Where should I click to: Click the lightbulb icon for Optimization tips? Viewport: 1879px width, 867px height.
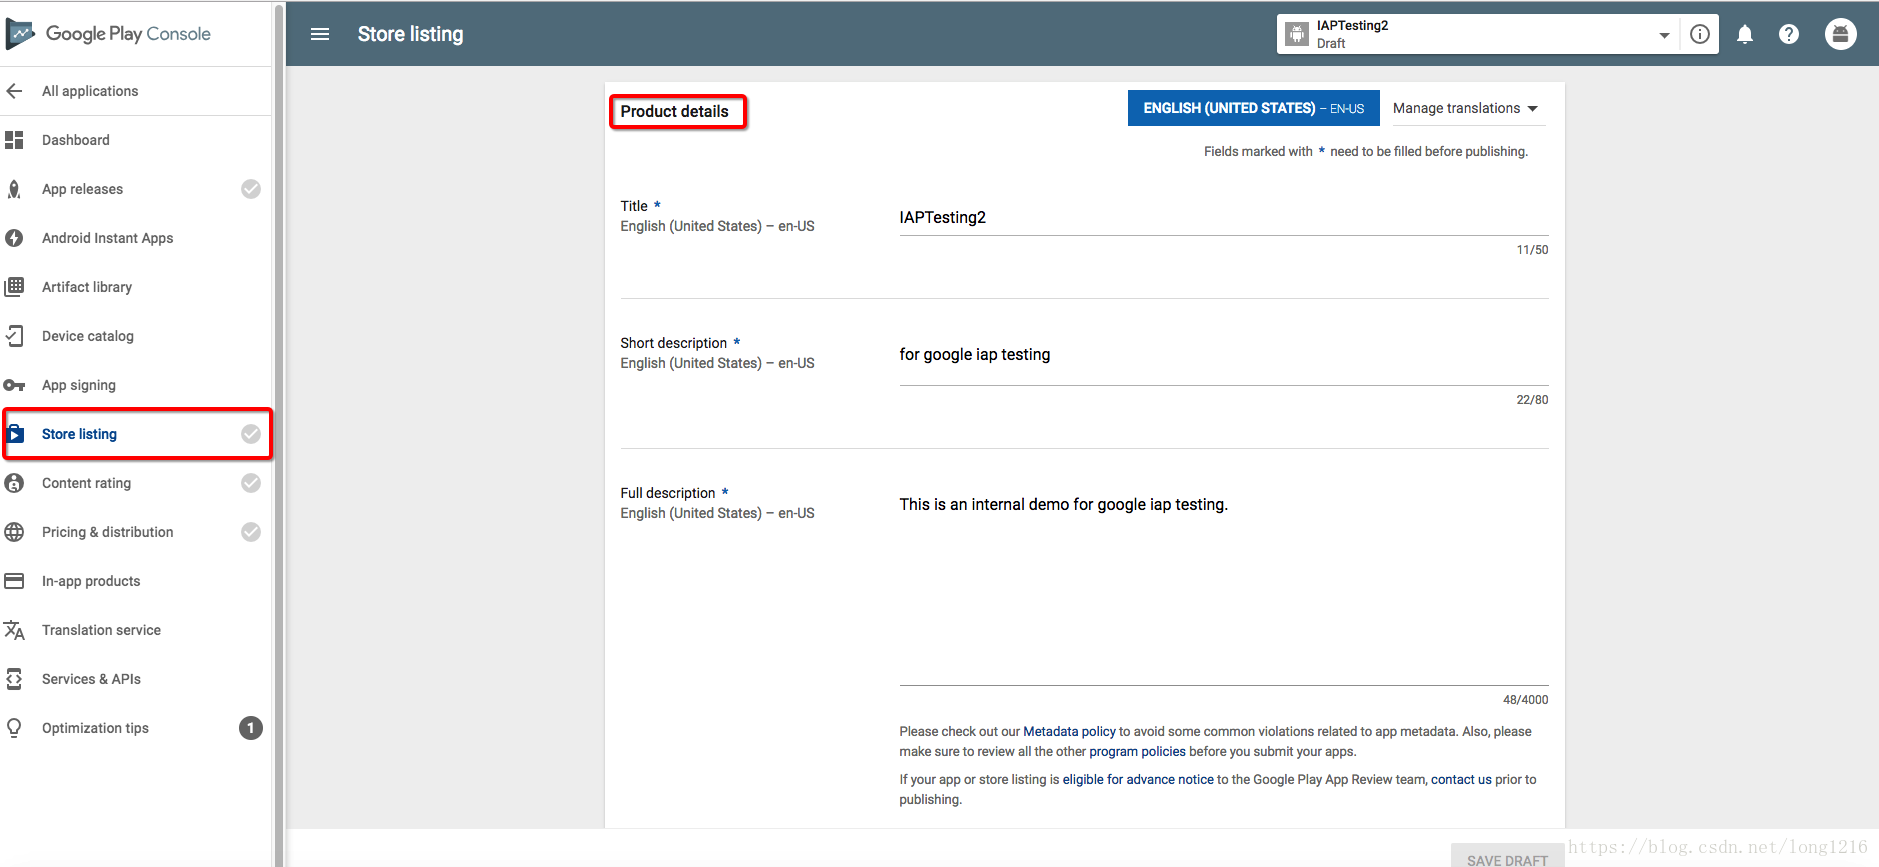[x=14, y=728]
